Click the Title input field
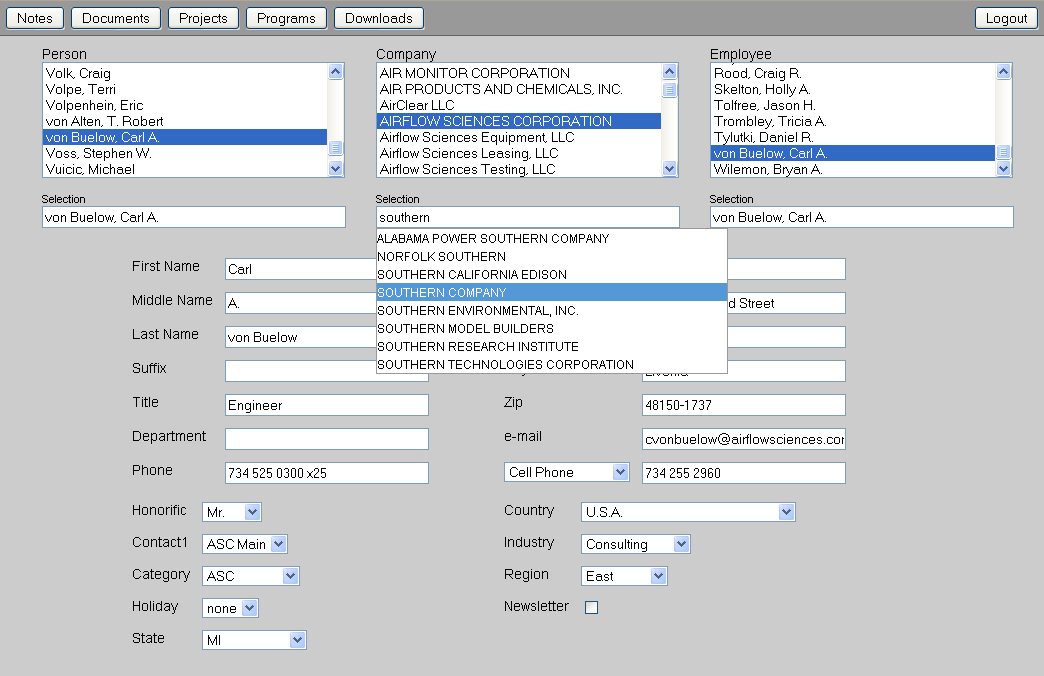Viewport: 1044px width, 676px height. coord(327,405)
